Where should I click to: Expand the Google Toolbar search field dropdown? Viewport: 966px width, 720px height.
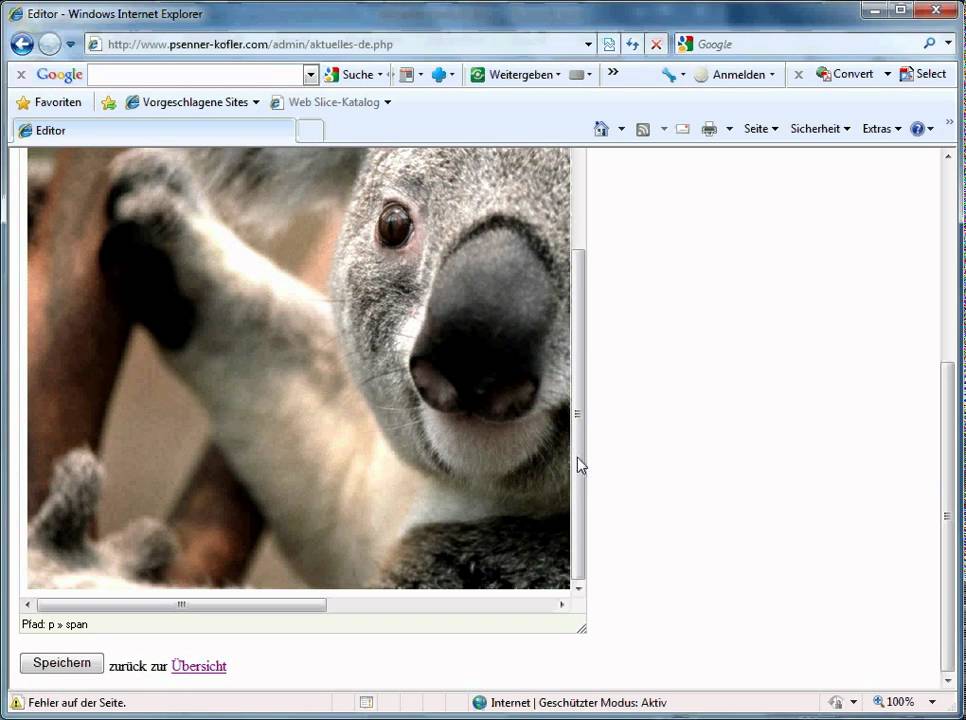311,75
